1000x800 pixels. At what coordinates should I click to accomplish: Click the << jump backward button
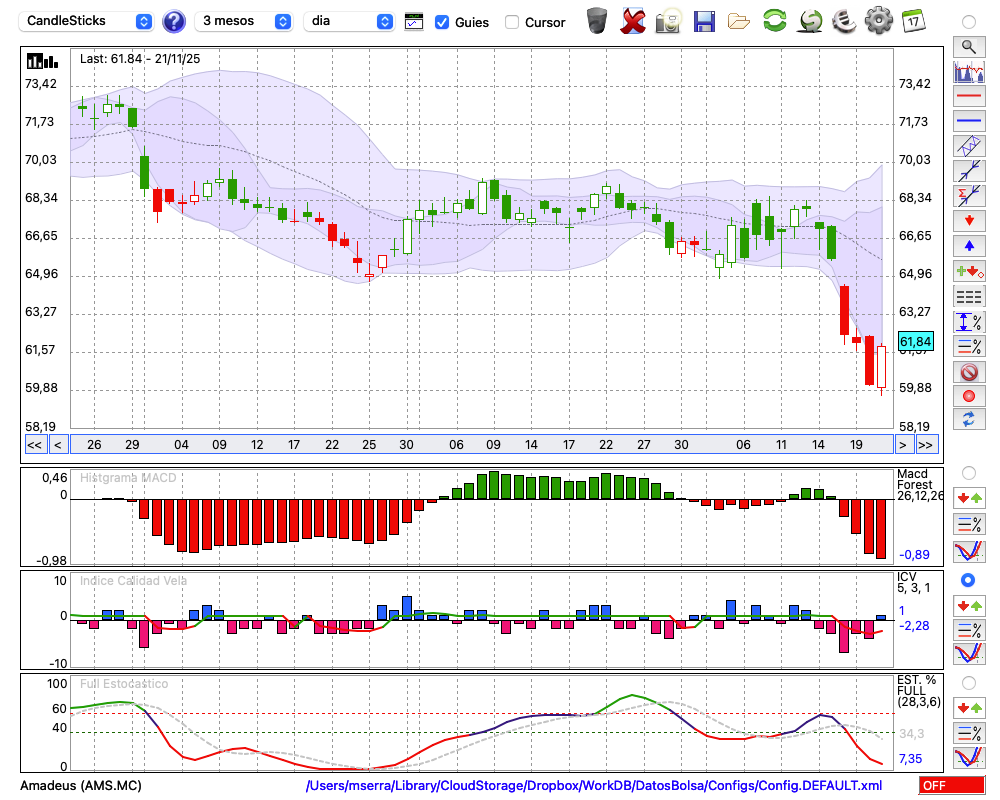coord(34,445)
